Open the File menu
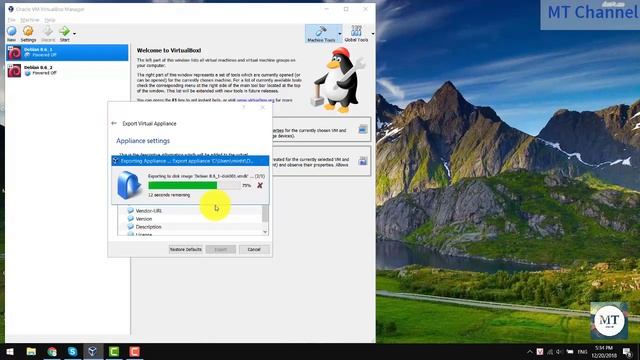The height and width of the screenshot is (360, 640). [x=11, y=20]
